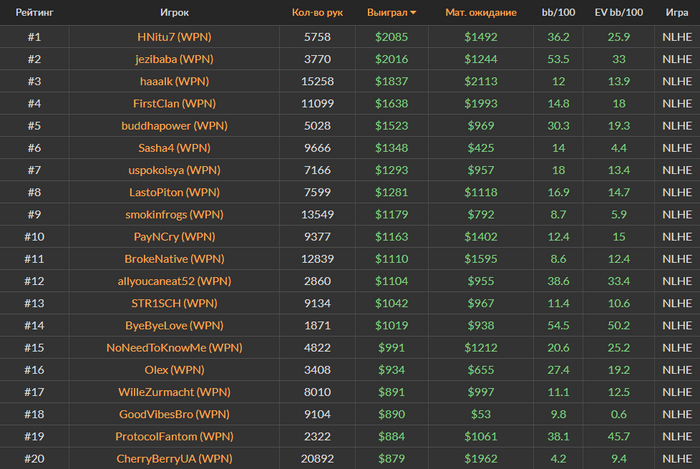Click the sort arrow beside Выиграл
The width and height of the screenshot is (700, 469).
click(x=413, y=13)
